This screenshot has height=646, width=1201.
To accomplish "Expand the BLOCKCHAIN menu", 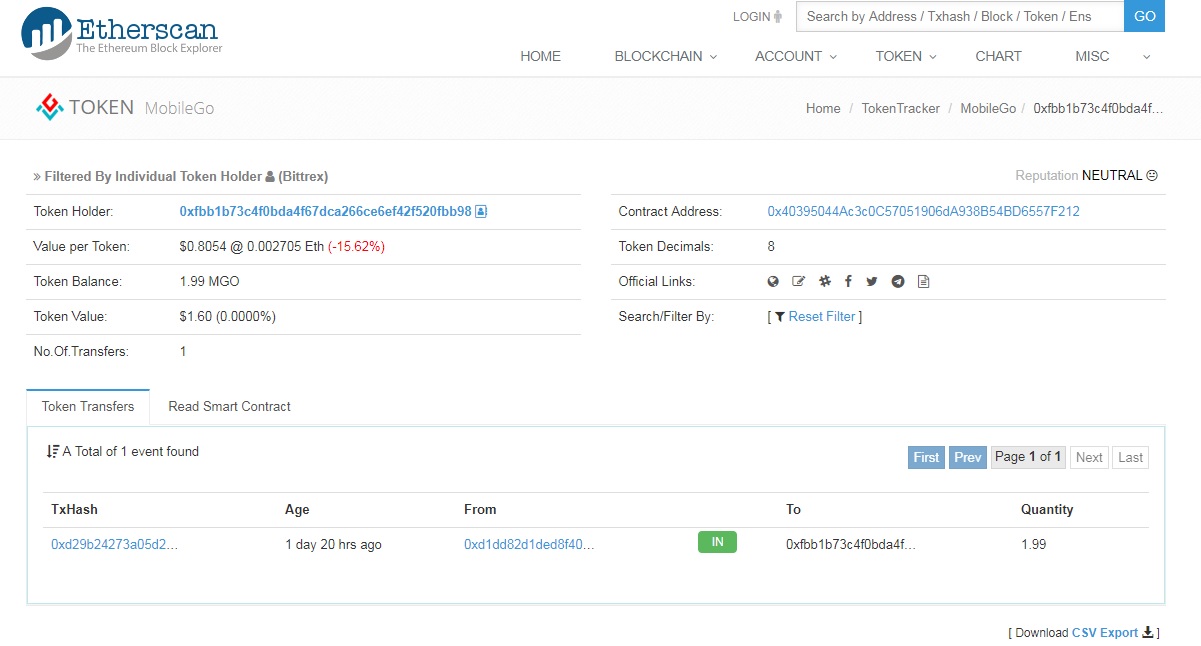I will [666, 56].
